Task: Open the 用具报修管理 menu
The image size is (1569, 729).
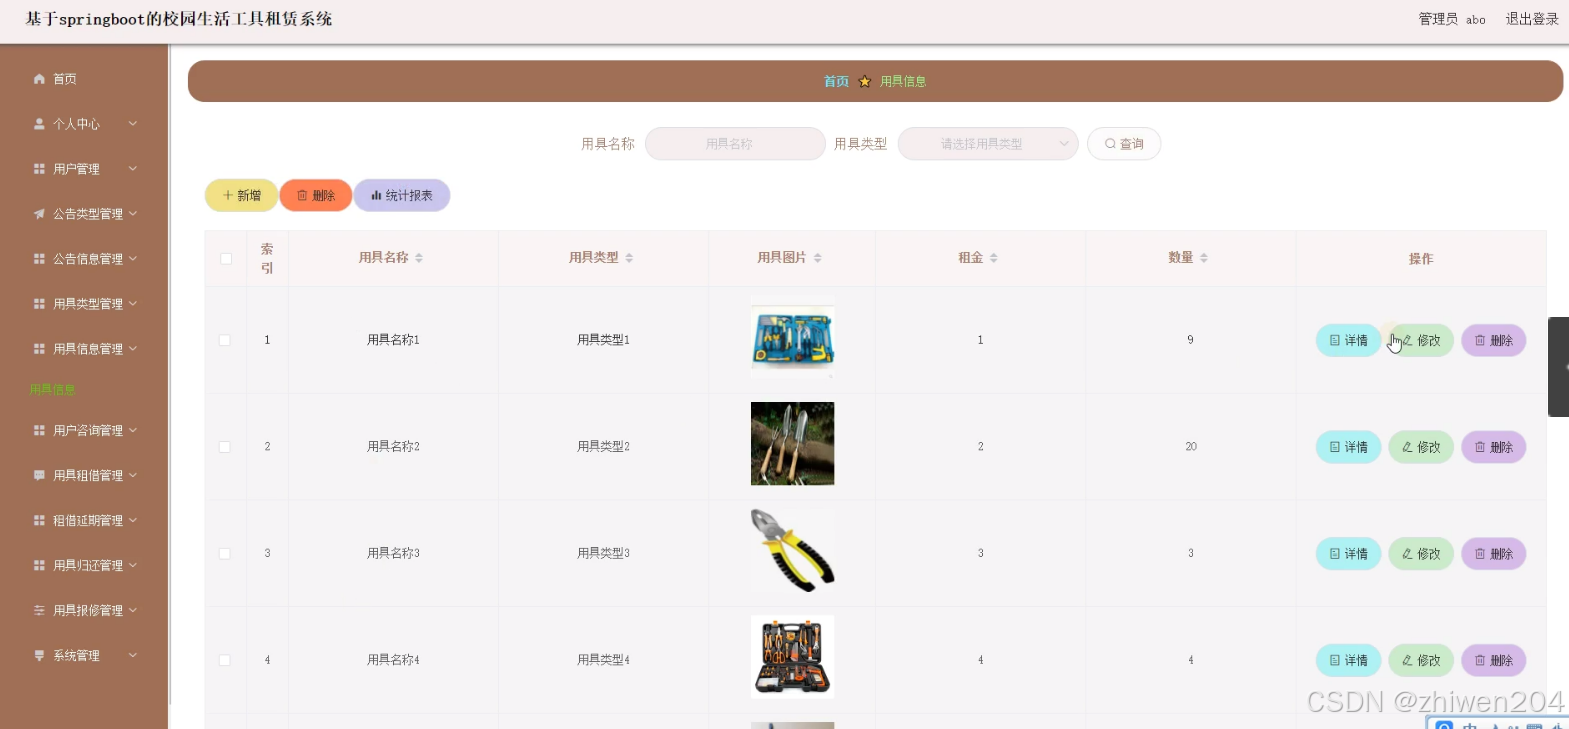Action: click(x=84, y=611)
